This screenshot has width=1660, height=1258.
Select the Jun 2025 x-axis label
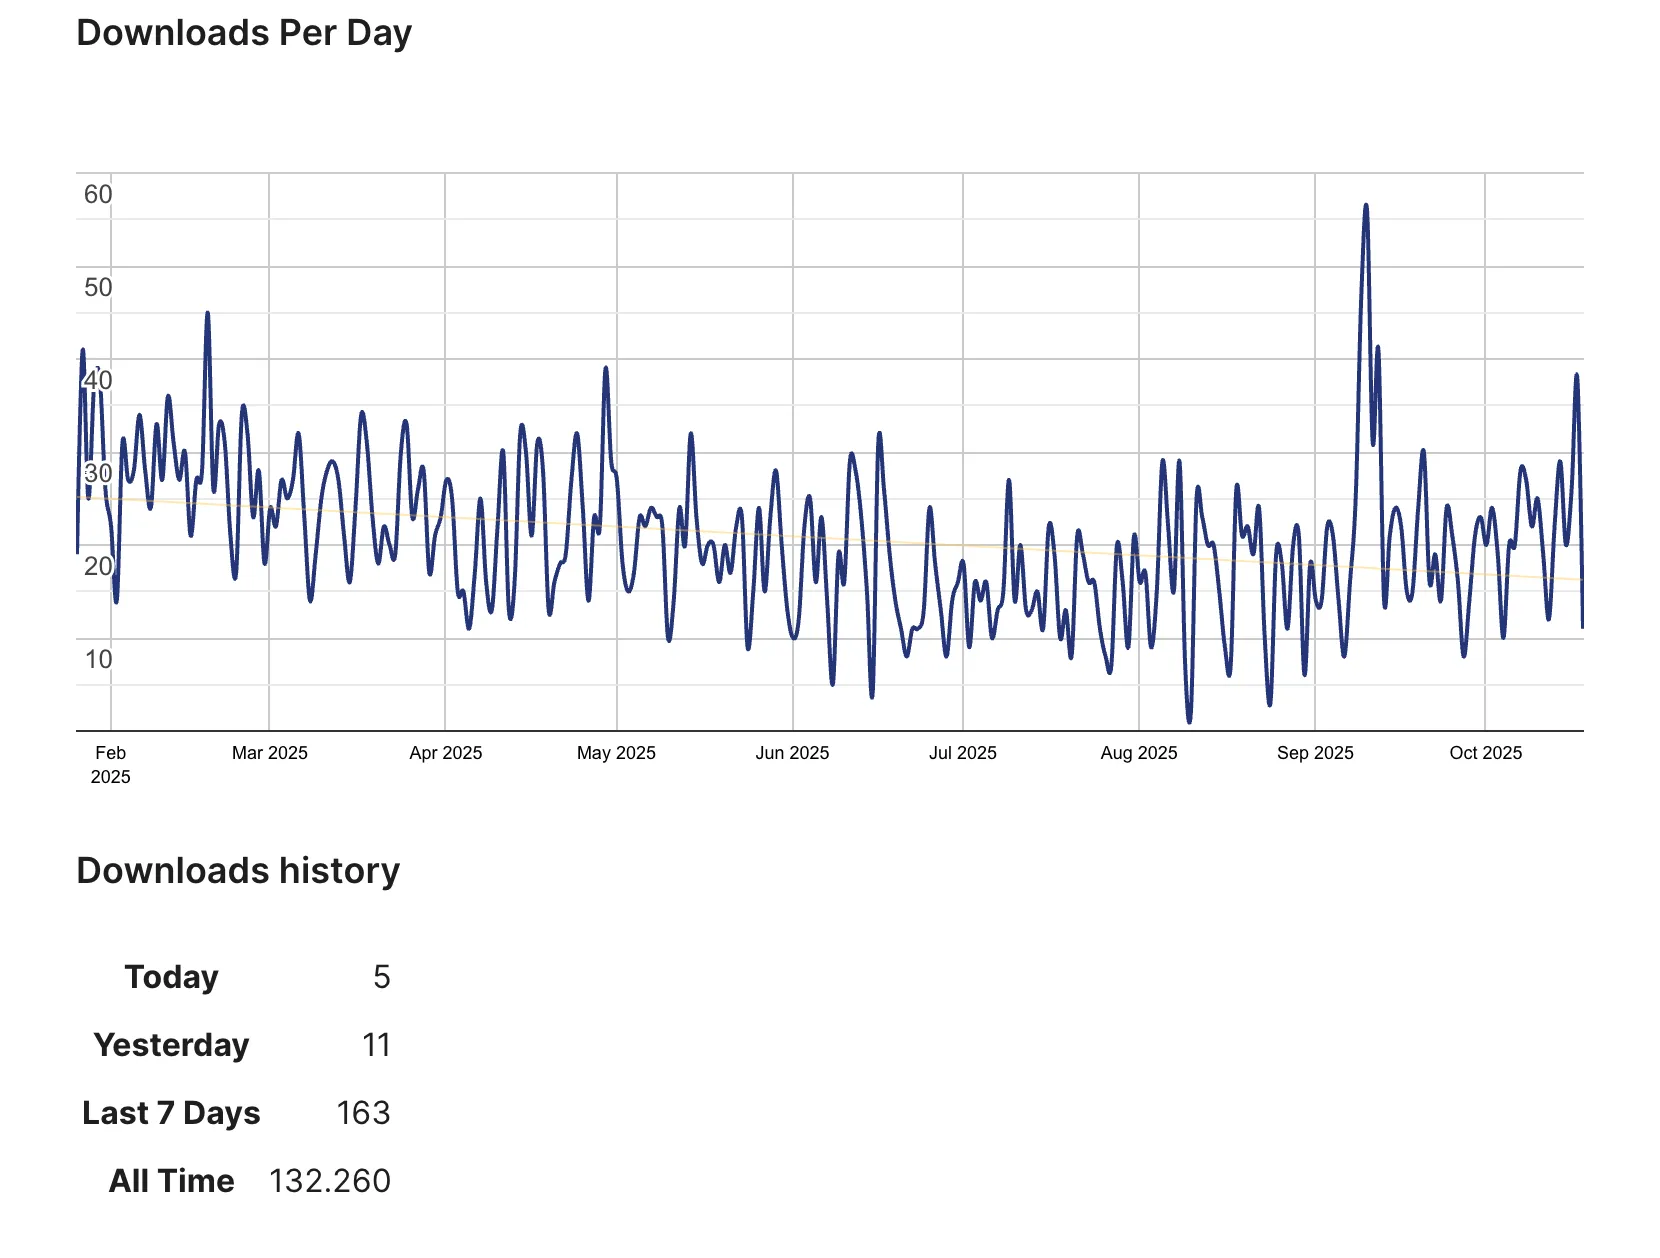click(792, 753)
